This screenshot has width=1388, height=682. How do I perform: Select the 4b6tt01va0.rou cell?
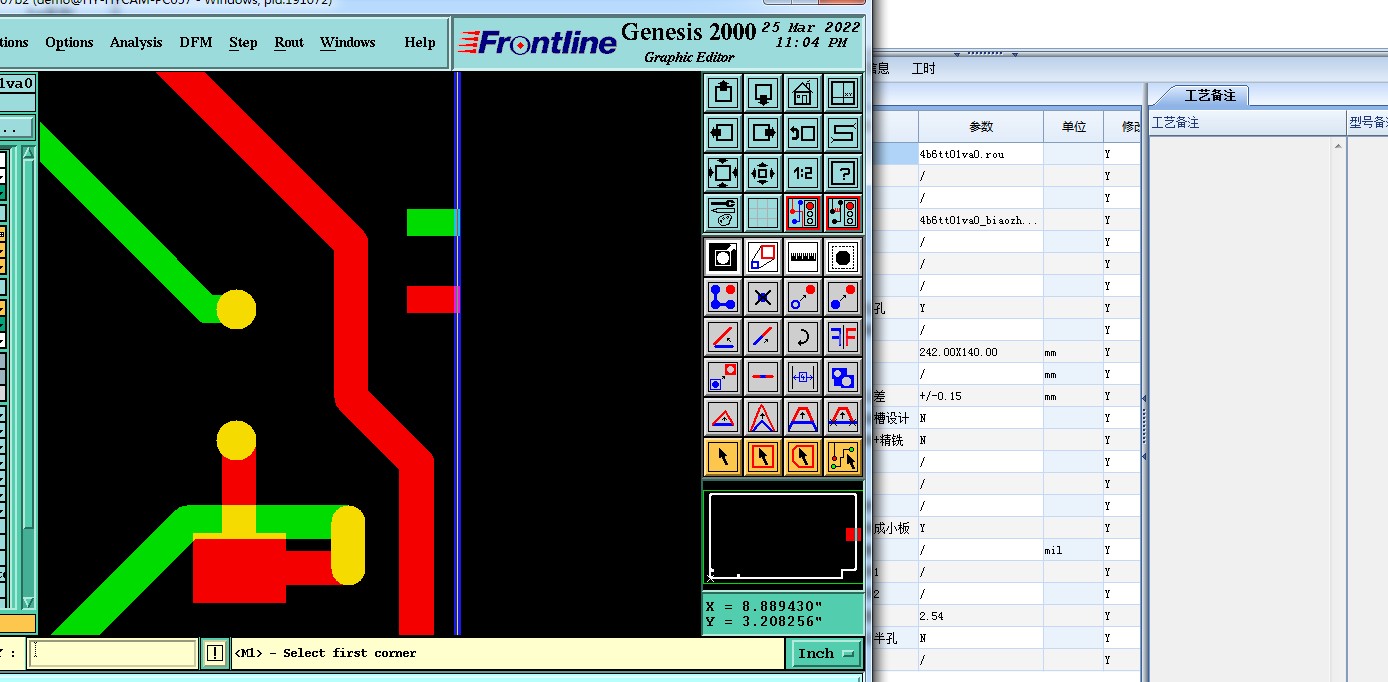pos(981,154)
